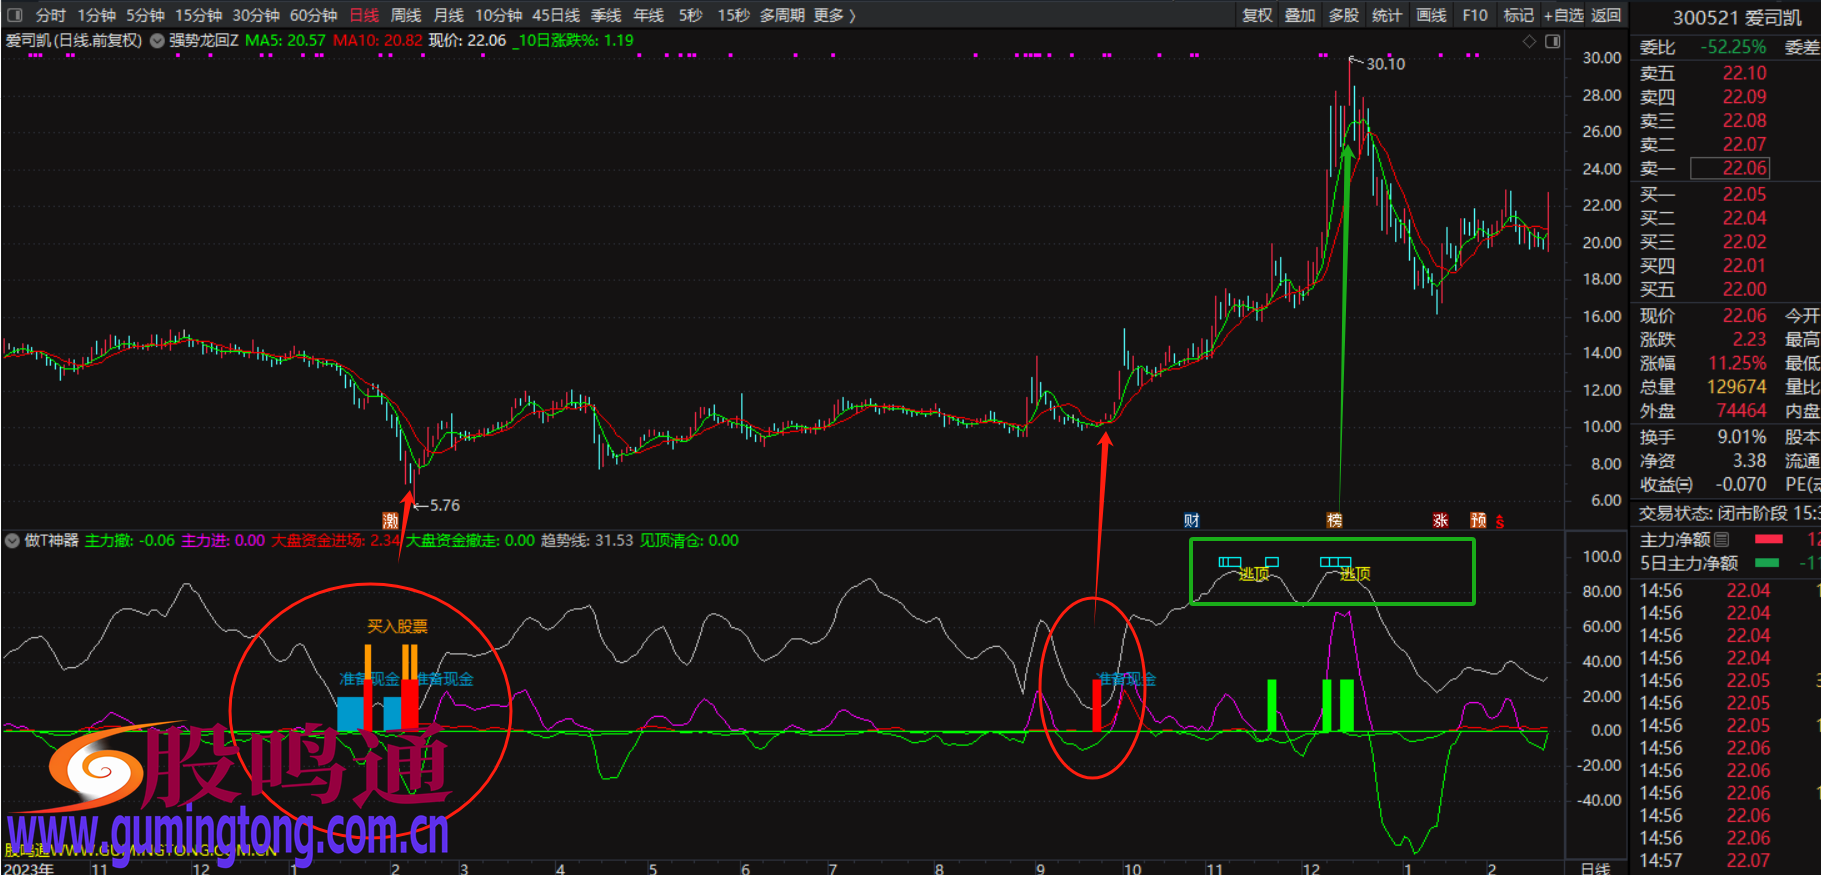The height and width of the screenshot is (875, 1821).
Task: Click the 预 forecast marker icon
Action: 1478,520
